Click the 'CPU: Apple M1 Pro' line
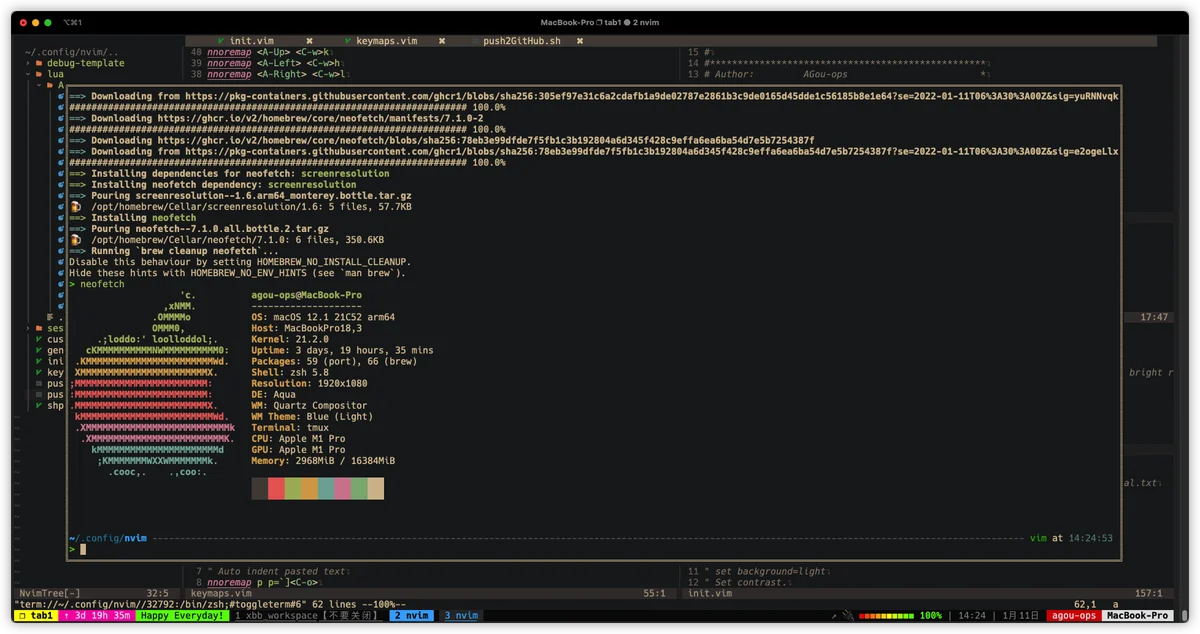 (x=298, y=438)
